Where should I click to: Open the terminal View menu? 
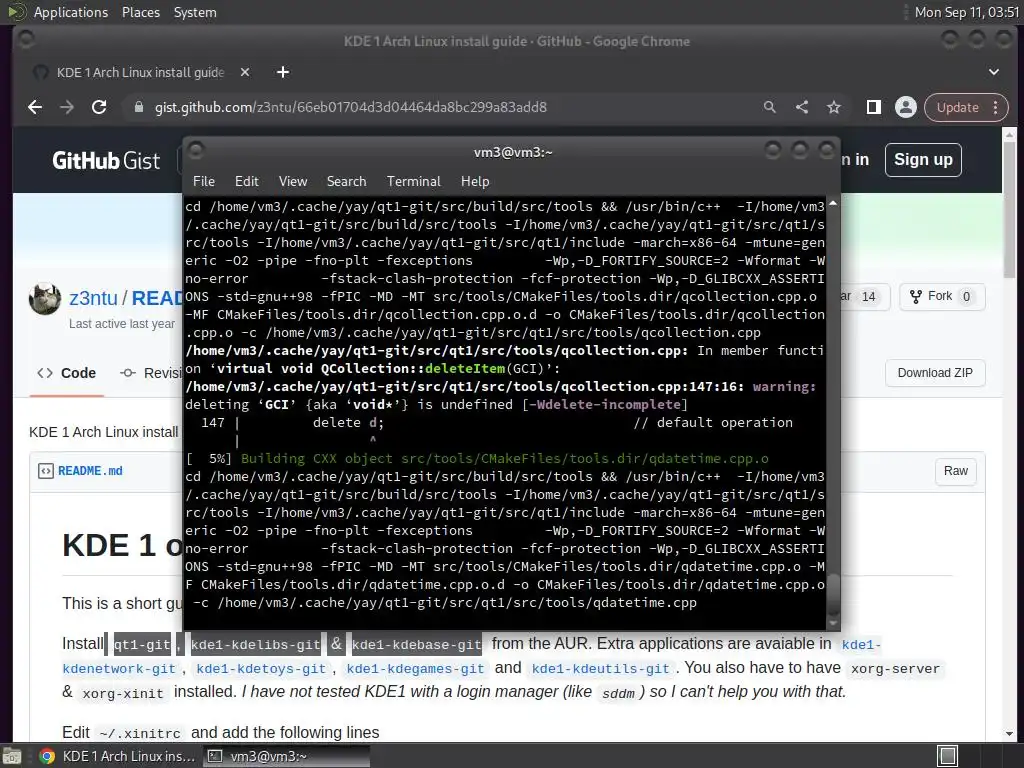[x=293, y=182]
